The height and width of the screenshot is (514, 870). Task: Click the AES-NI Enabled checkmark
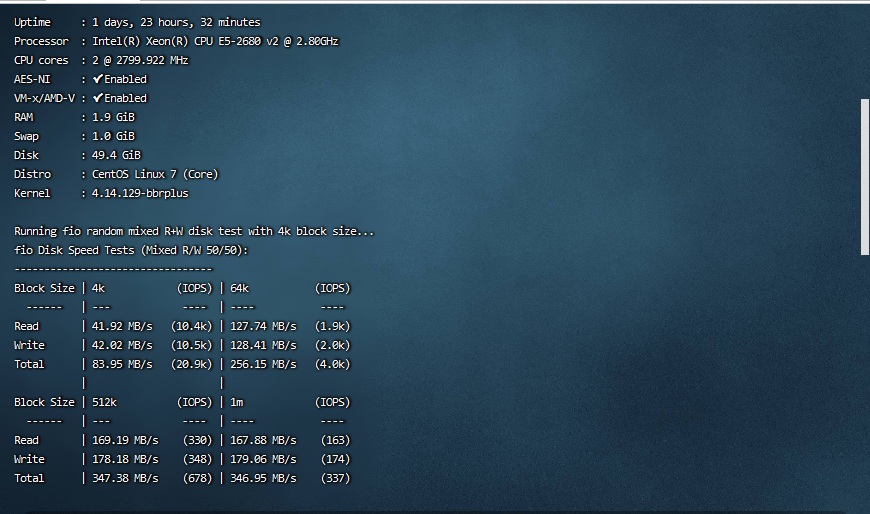[x=98, y=79]
